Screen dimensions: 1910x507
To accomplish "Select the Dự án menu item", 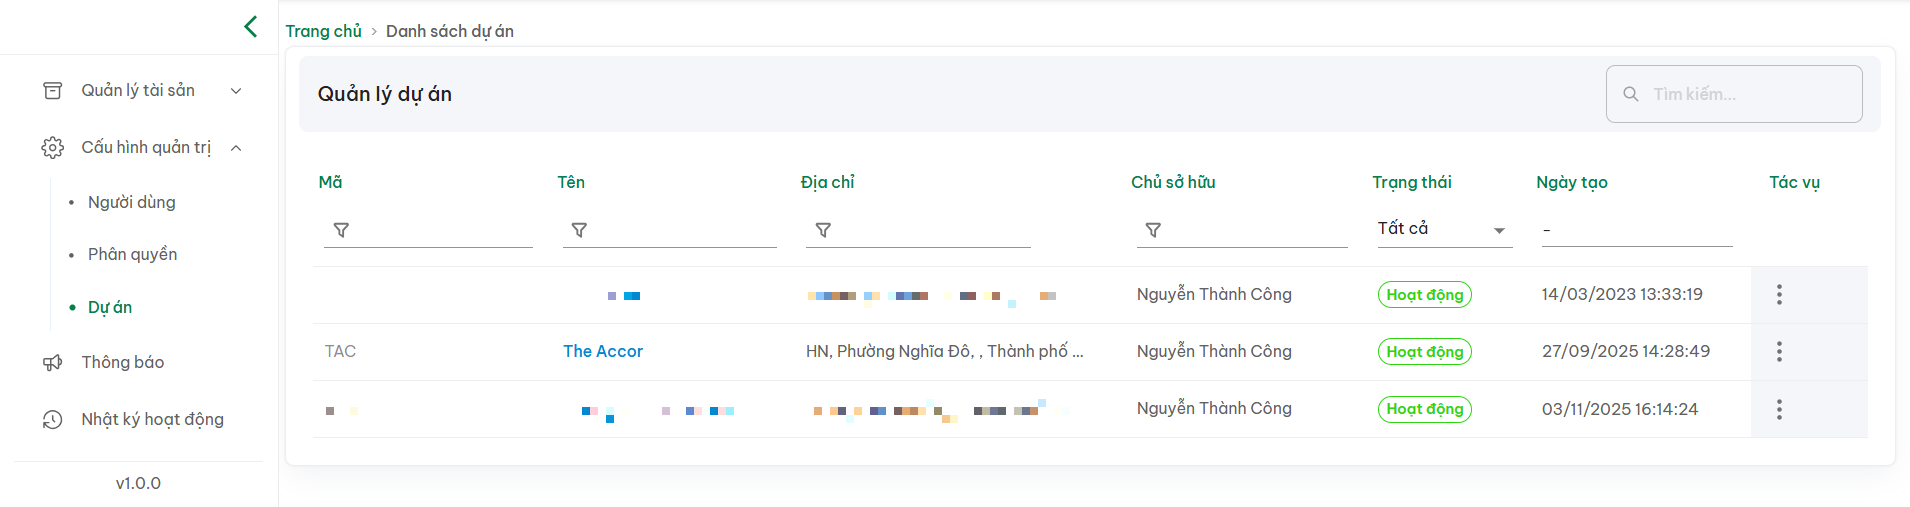I will (x=110, y=307).
